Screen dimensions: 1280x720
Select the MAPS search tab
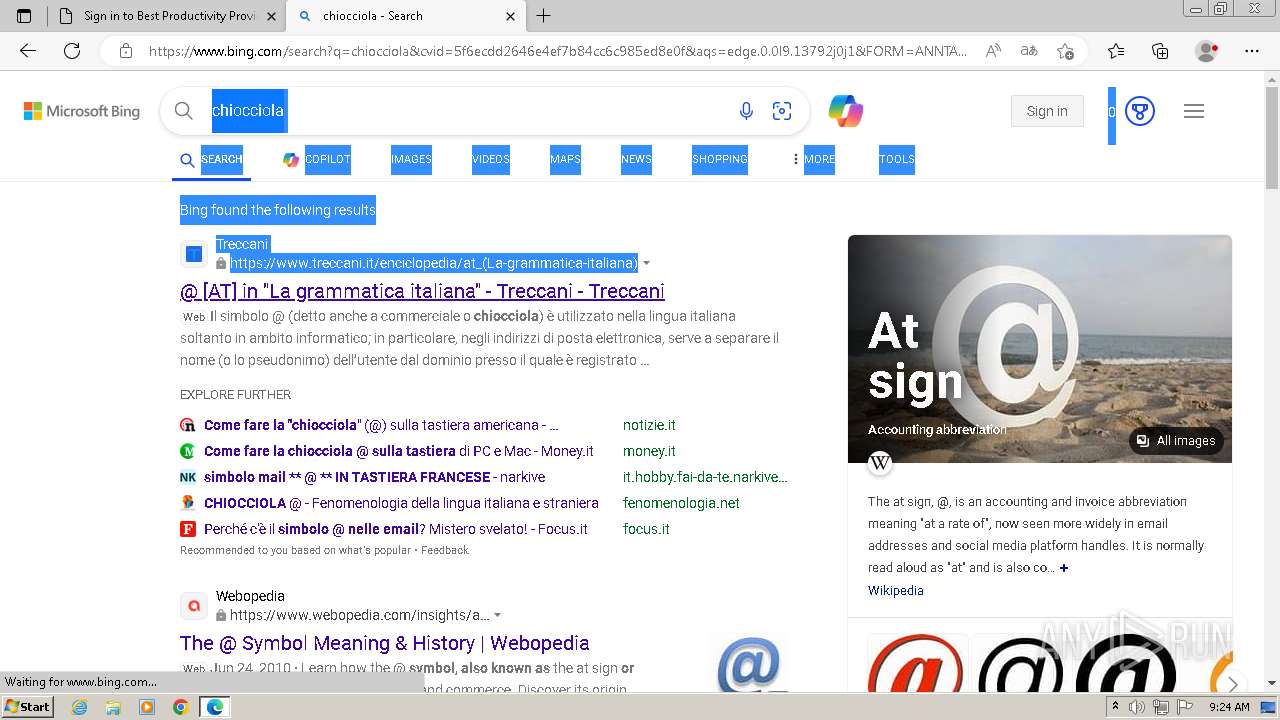coord(565,159)
